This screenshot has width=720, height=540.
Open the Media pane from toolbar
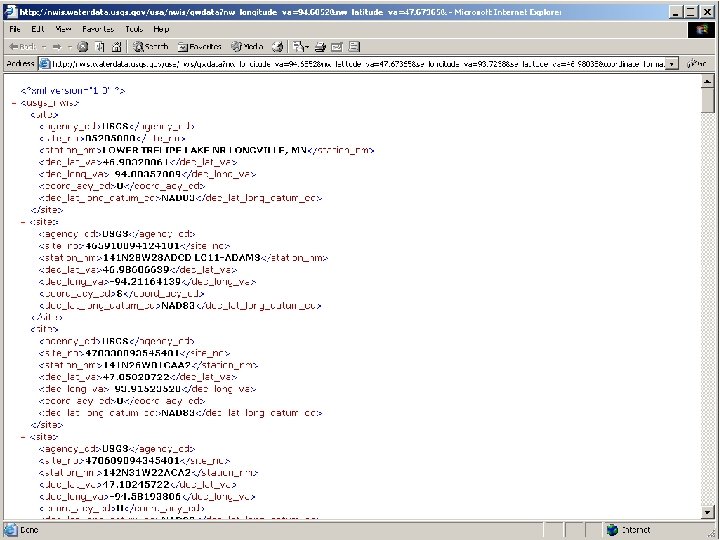tap(248, 46)
